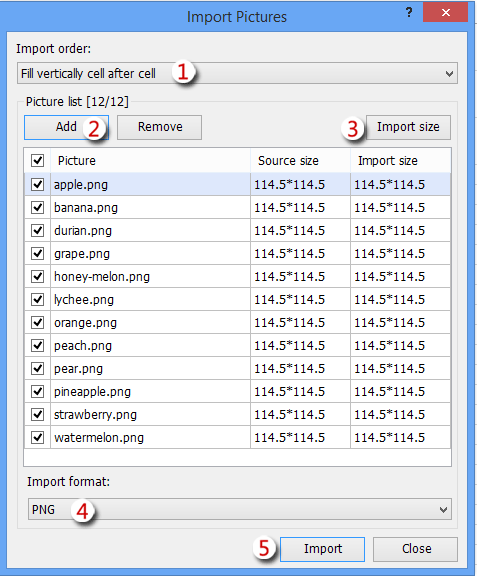Uncheck the strawberry.png checkbox
The width and height of the screenshot is (477, 576).
pyautogui.click(x=37, y=414)
